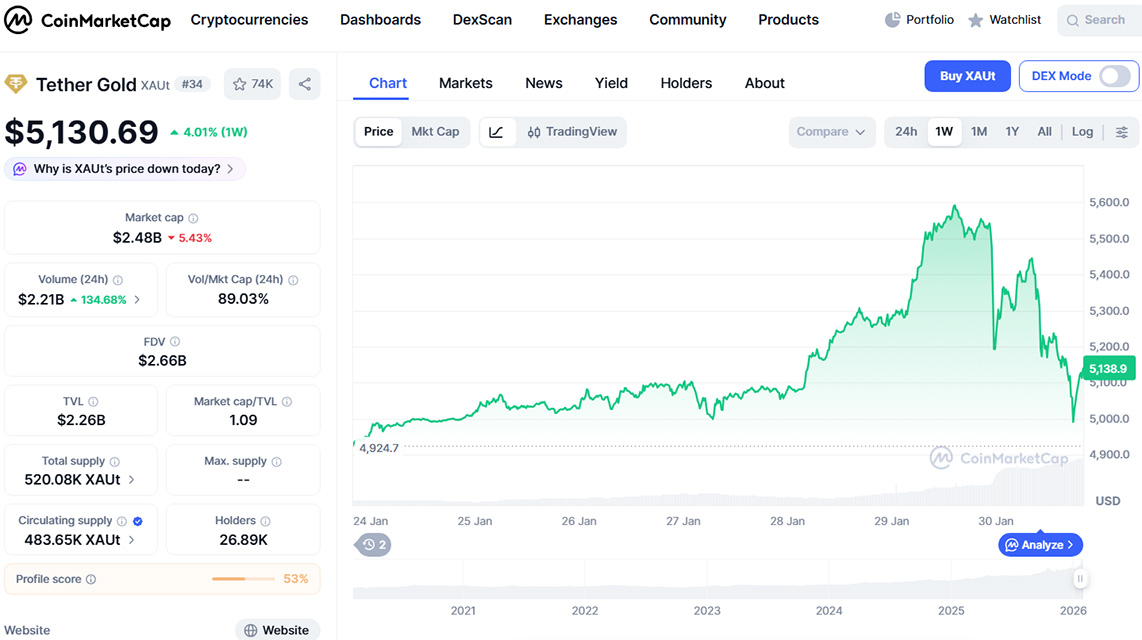Click the timeline range slider handle
This screenshot has width=1142, height=640.
coord(1079,579)
